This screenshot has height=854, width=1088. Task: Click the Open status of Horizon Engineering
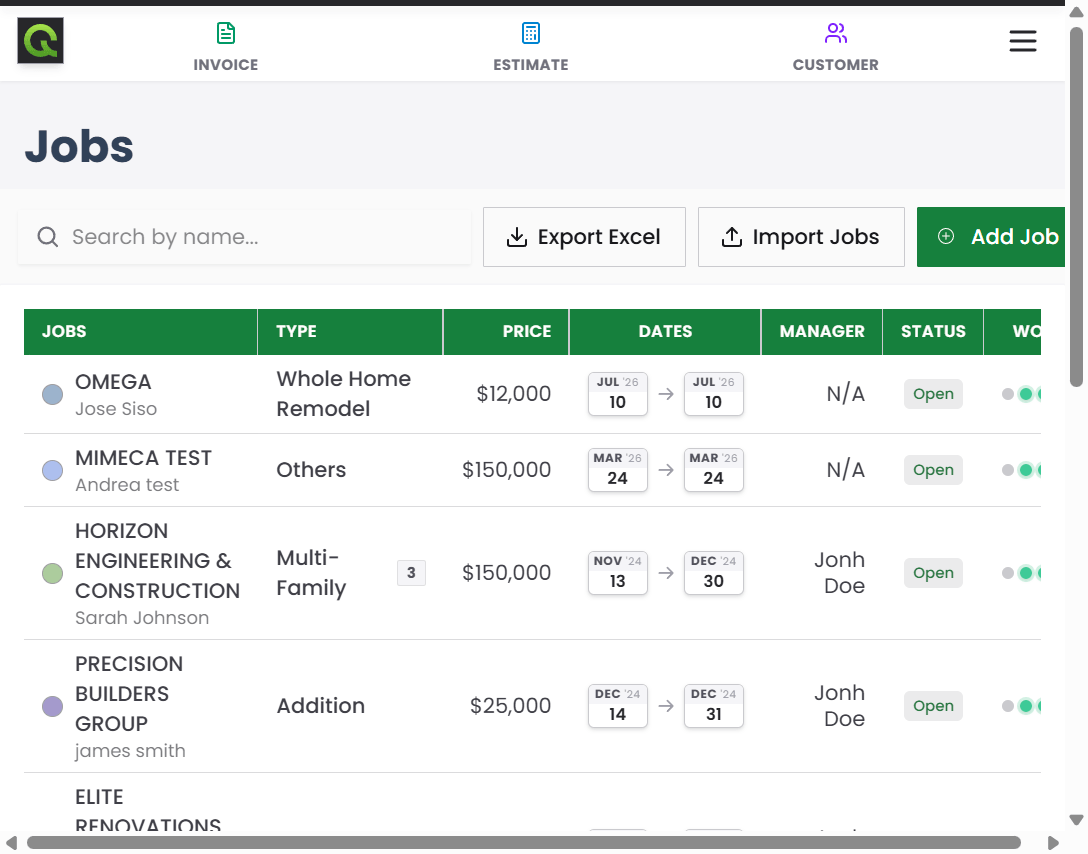(933, 573)
